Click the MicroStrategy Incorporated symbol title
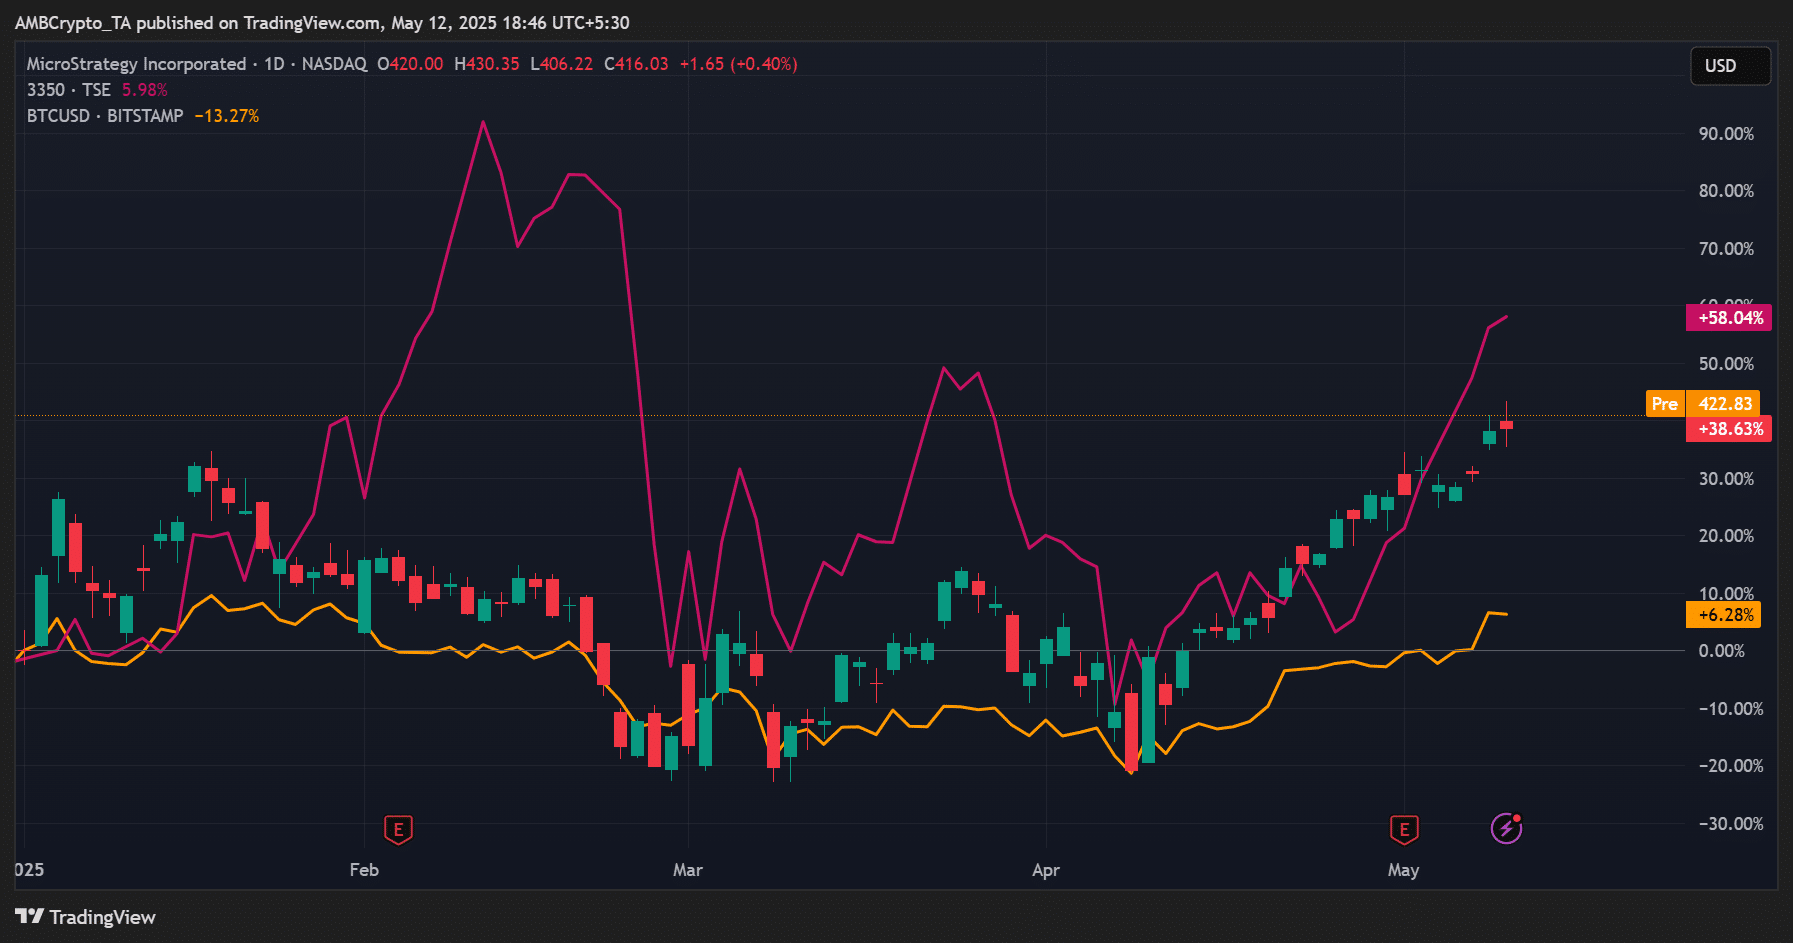 (x=136, y=64)
